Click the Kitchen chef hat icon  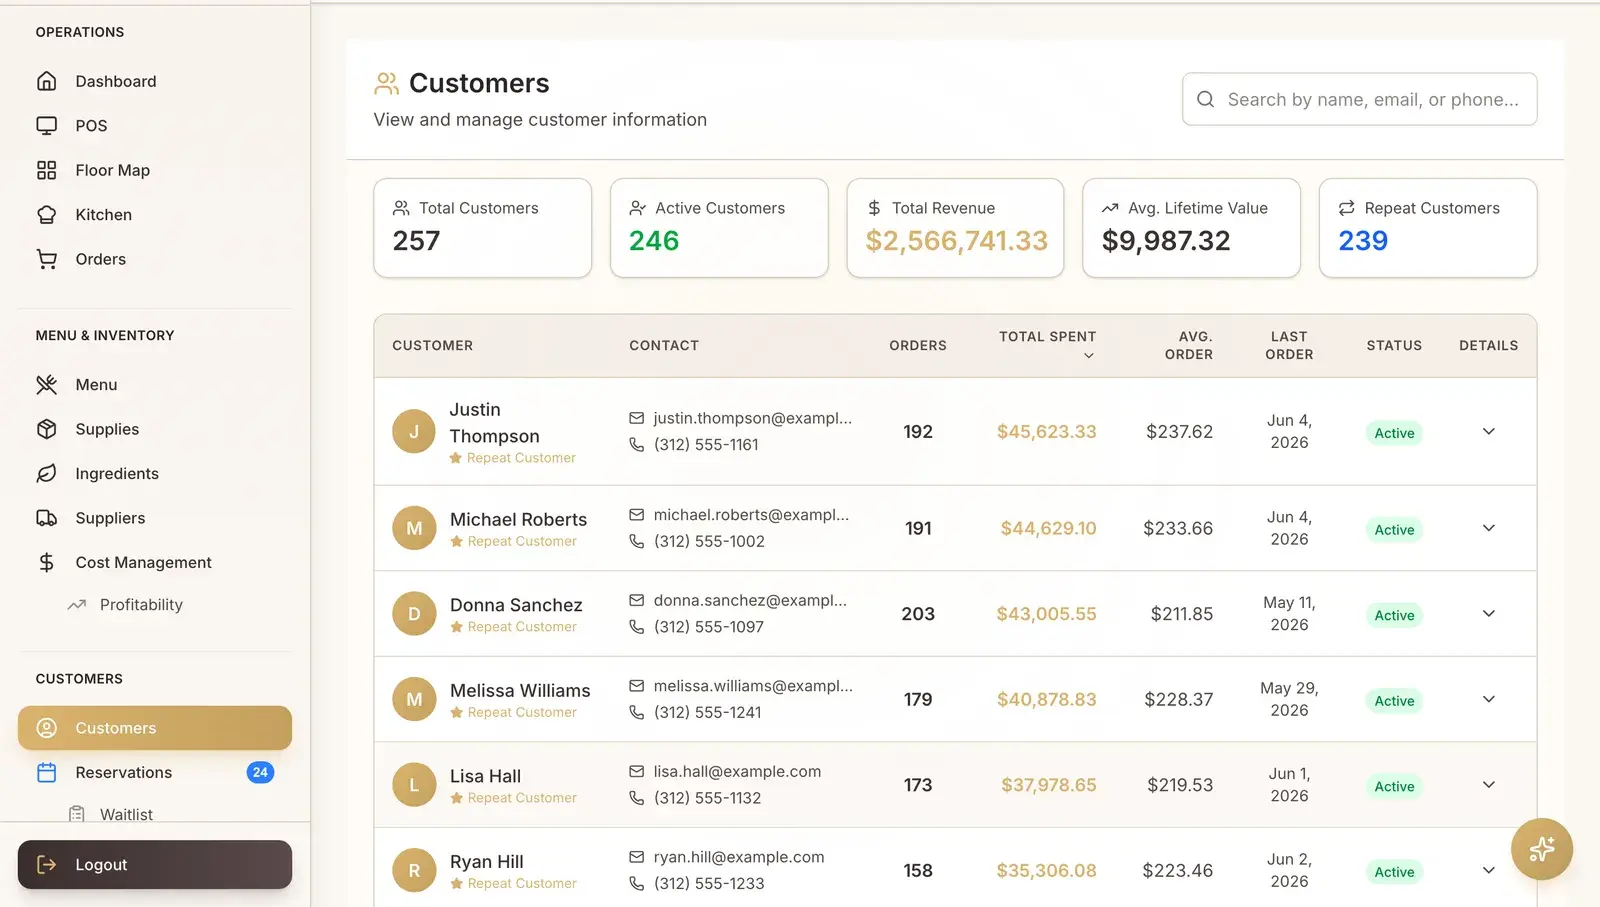(x=46, y=215)
